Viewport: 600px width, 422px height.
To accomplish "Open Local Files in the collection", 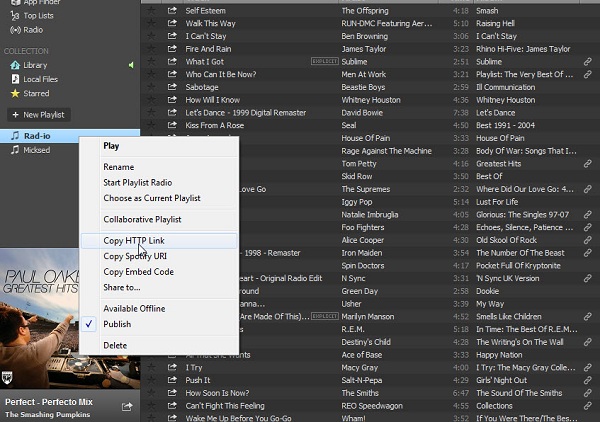I will [40, 79].
